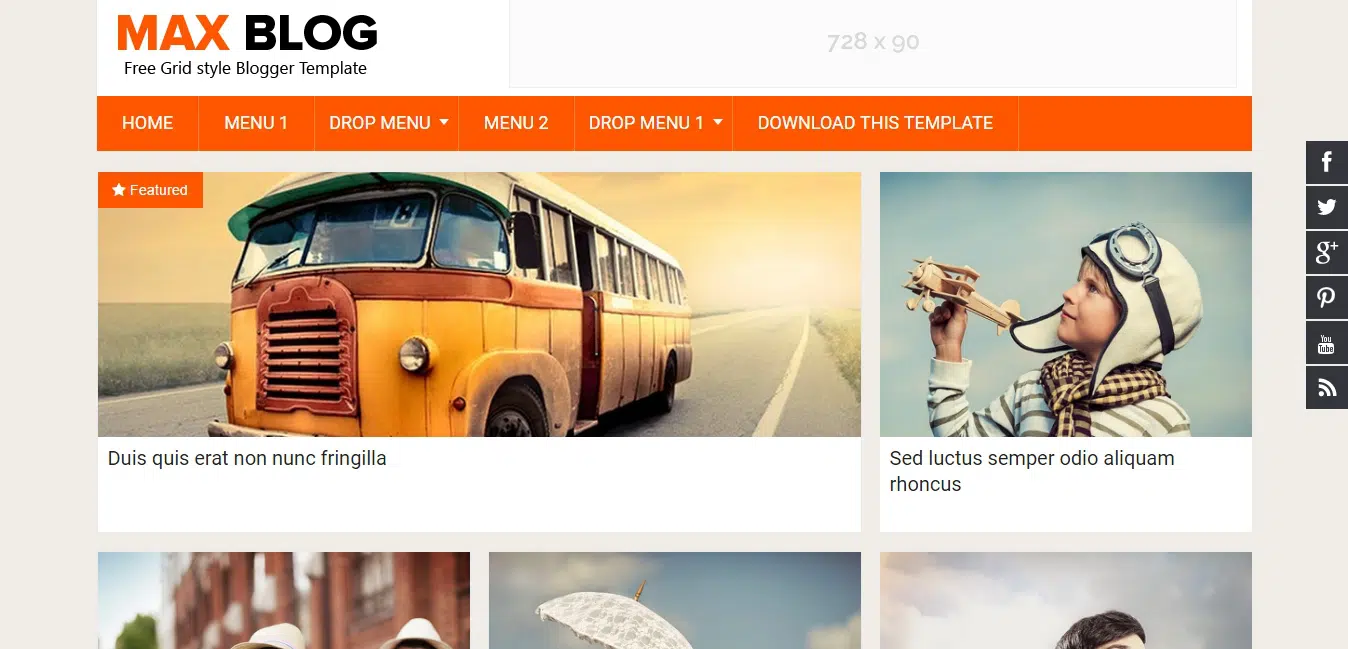Image resolution: width=1348 pixels, height=649 pixels.
Task: Open post 'Duis quis erat non nunc fringilla'
Action: click(x=247, y=458)
